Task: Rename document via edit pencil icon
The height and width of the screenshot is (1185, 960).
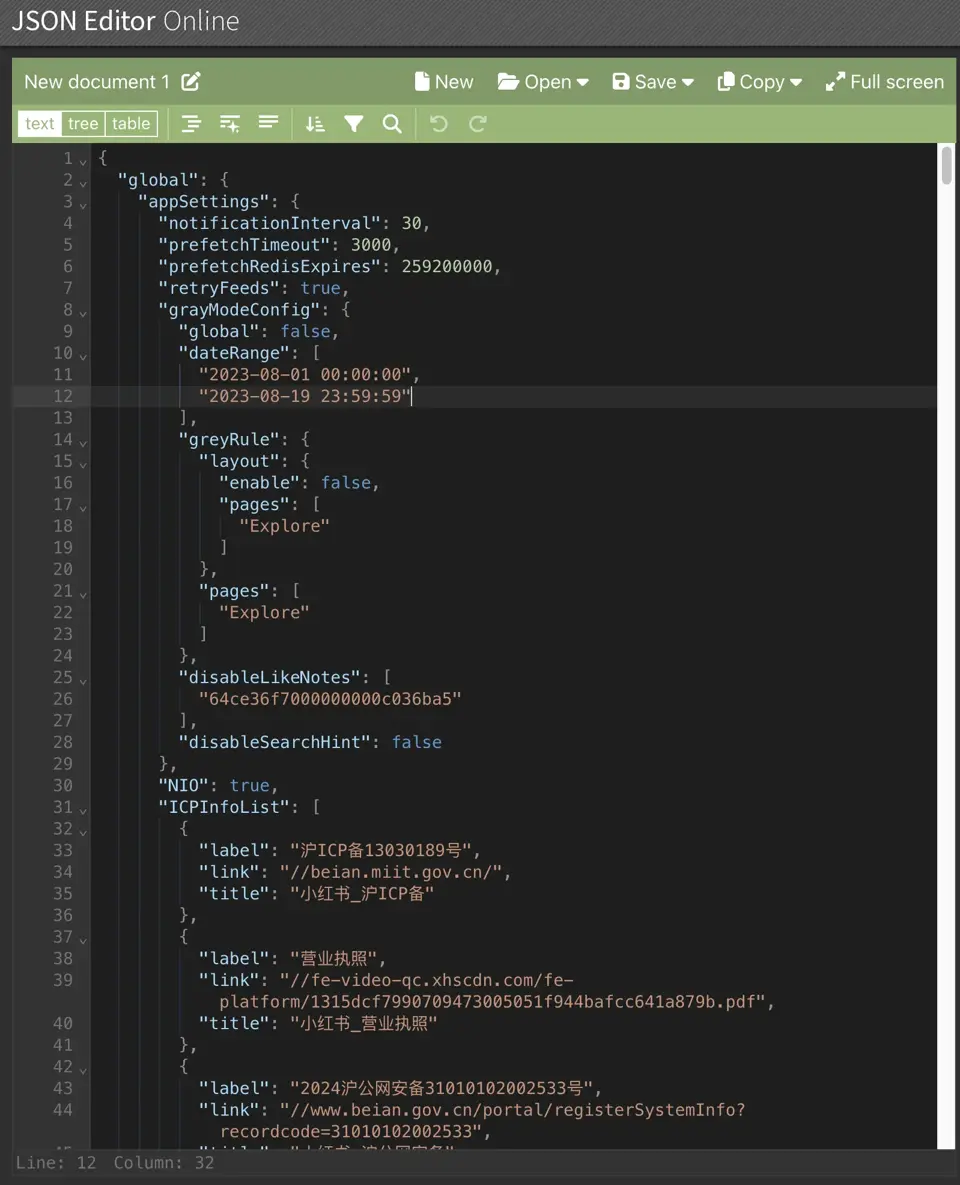Action: click(x=190, y=82)
